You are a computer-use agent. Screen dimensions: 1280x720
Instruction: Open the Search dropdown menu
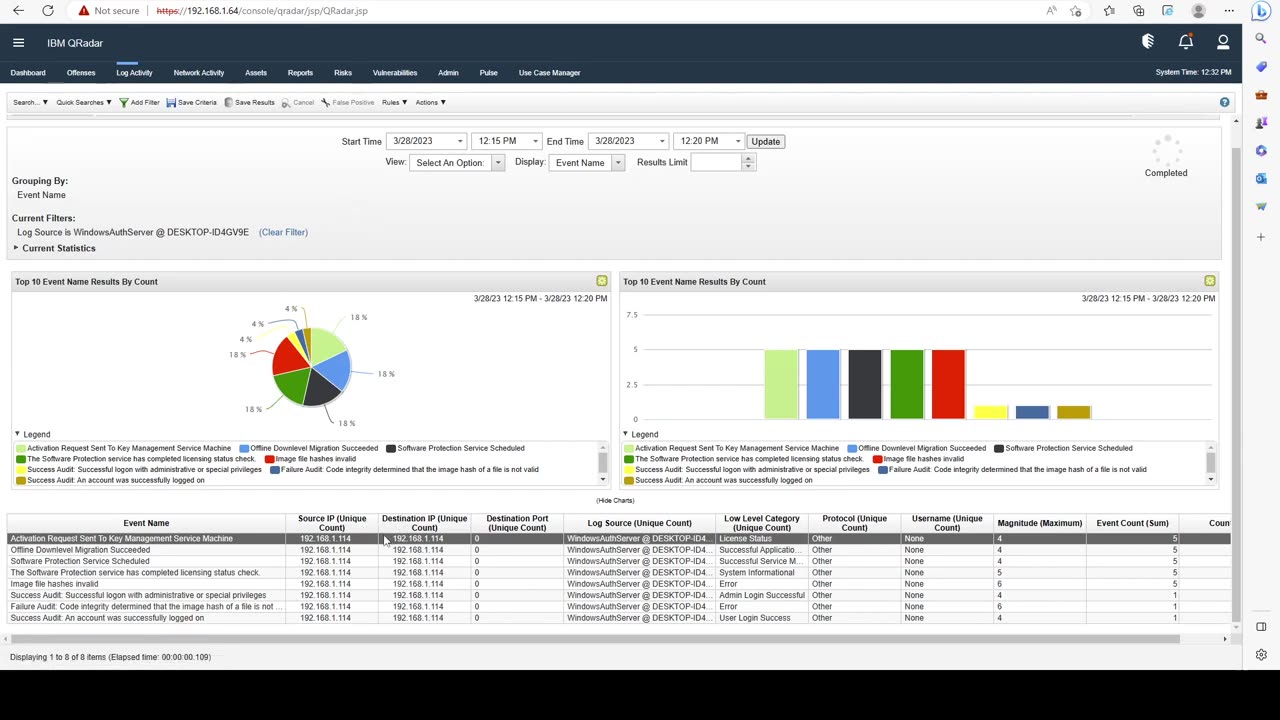(30, 102)
